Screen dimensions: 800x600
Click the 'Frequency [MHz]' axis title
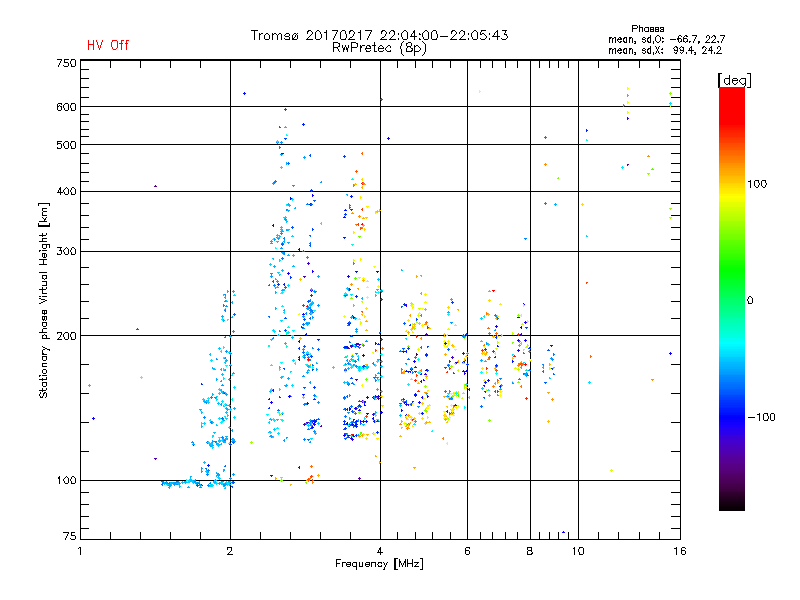[x=379, y=564]
